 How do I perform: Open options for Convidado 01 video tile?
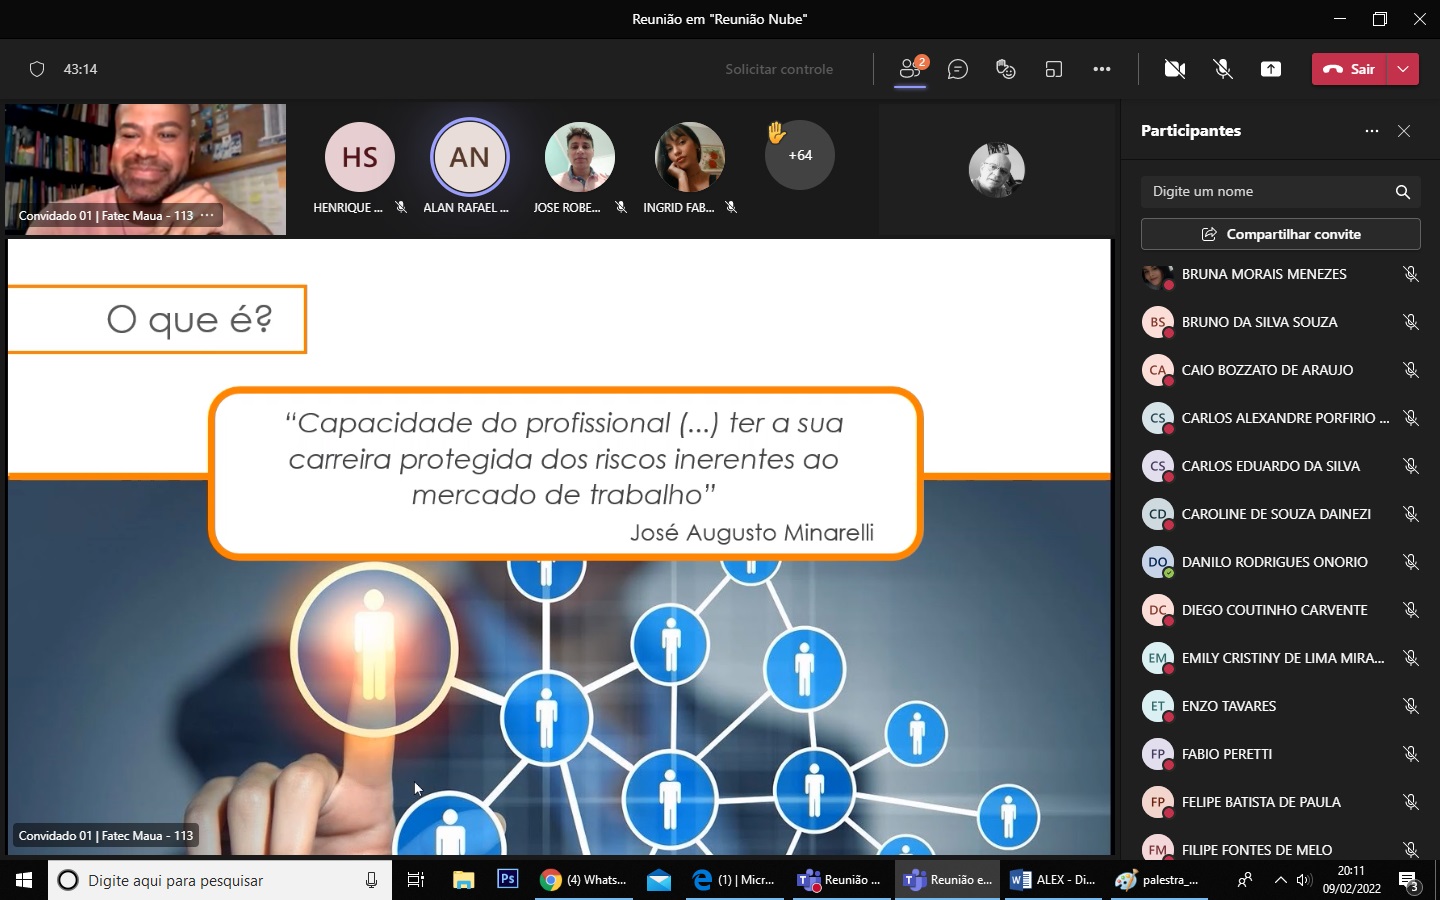207,215
